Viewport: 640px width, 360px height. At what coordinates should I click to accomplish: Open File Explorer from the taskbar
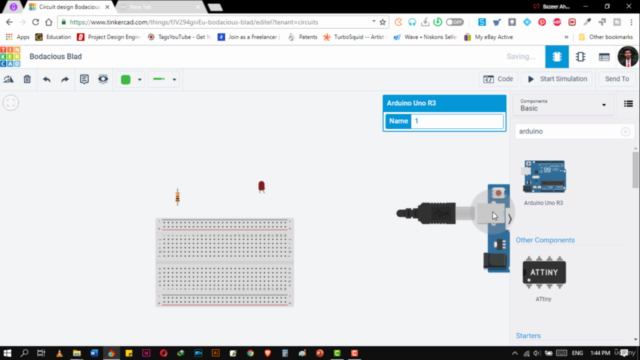click(77, 353)
